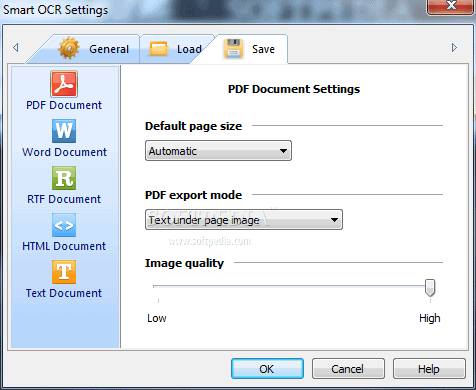Click the Low label under slider
This screenshot has width=476, height=390.
tap(157, 318)
